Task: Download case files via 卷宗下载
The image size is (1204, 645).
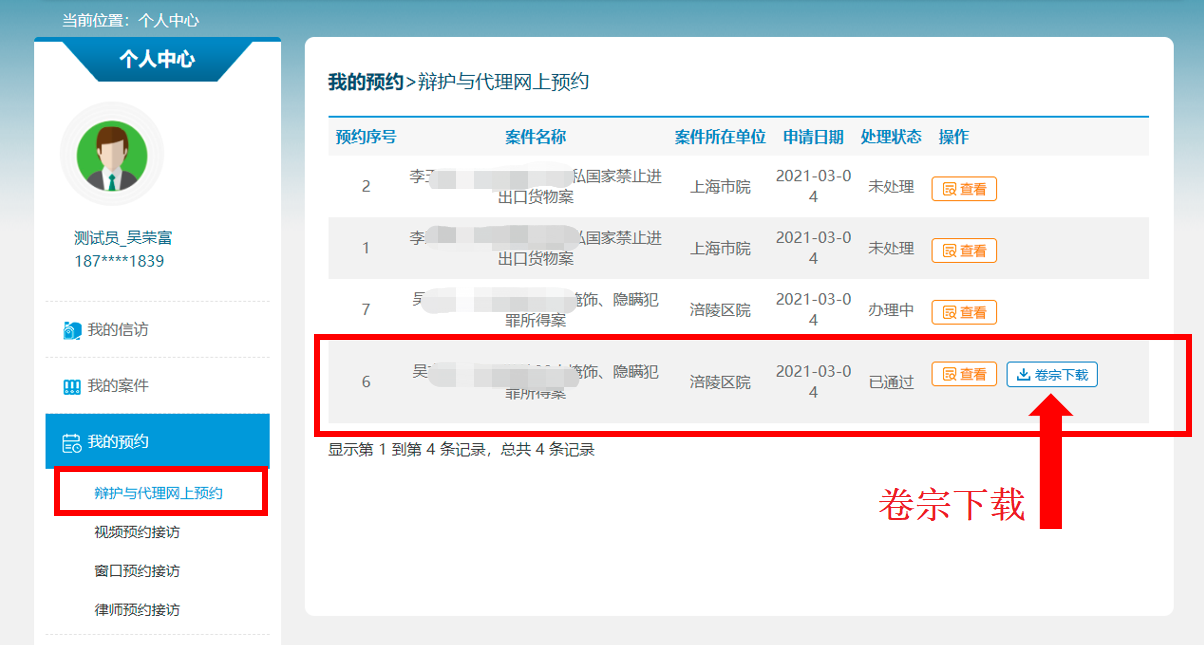Action: [x=1052, y=375]
